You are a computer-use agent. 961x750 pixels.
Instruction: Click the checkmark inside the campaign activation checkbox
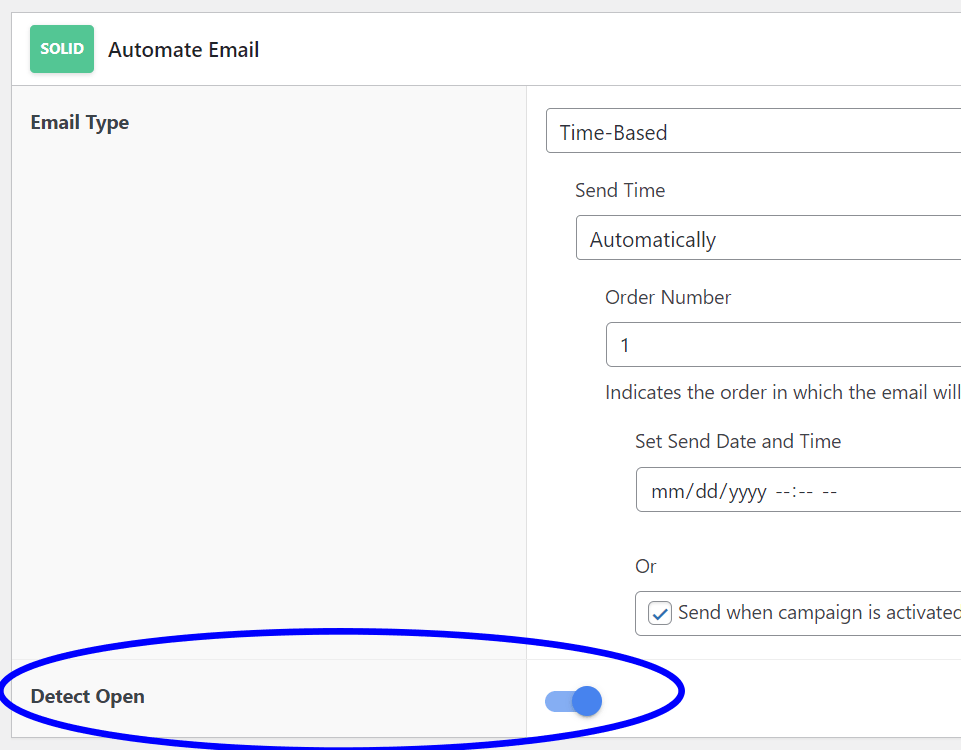coord(659,612)
